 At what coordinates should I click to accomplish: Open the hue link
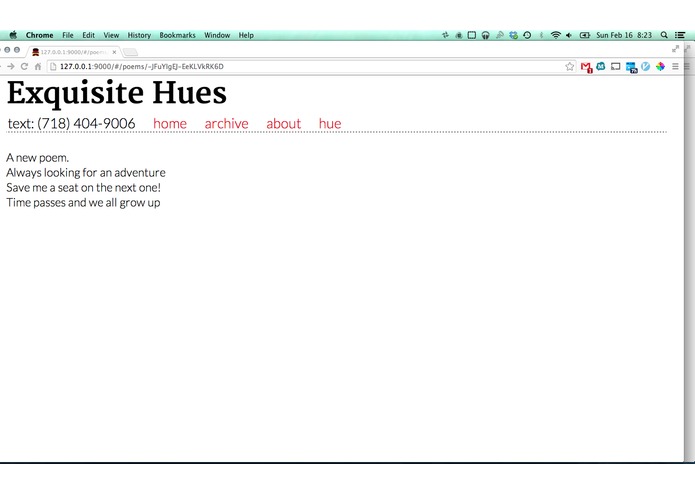click(x=330, y=124)
